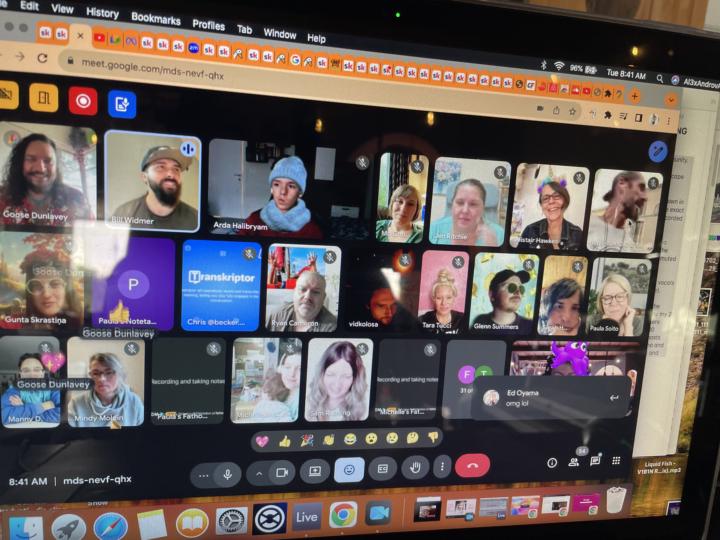Select the Transkriptor participant tile

coord(221,286)
